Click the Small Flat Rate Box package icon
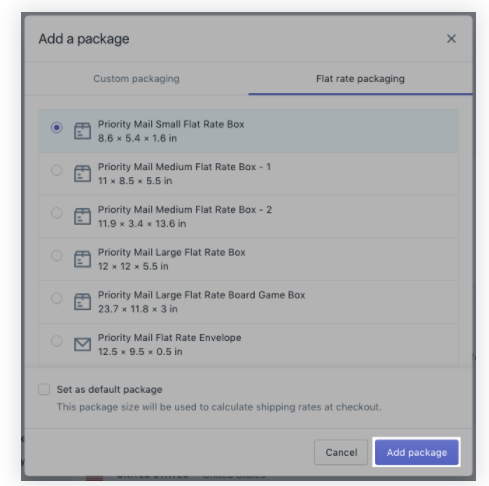Screen dimensions: 489x486 tap(82, 131)
